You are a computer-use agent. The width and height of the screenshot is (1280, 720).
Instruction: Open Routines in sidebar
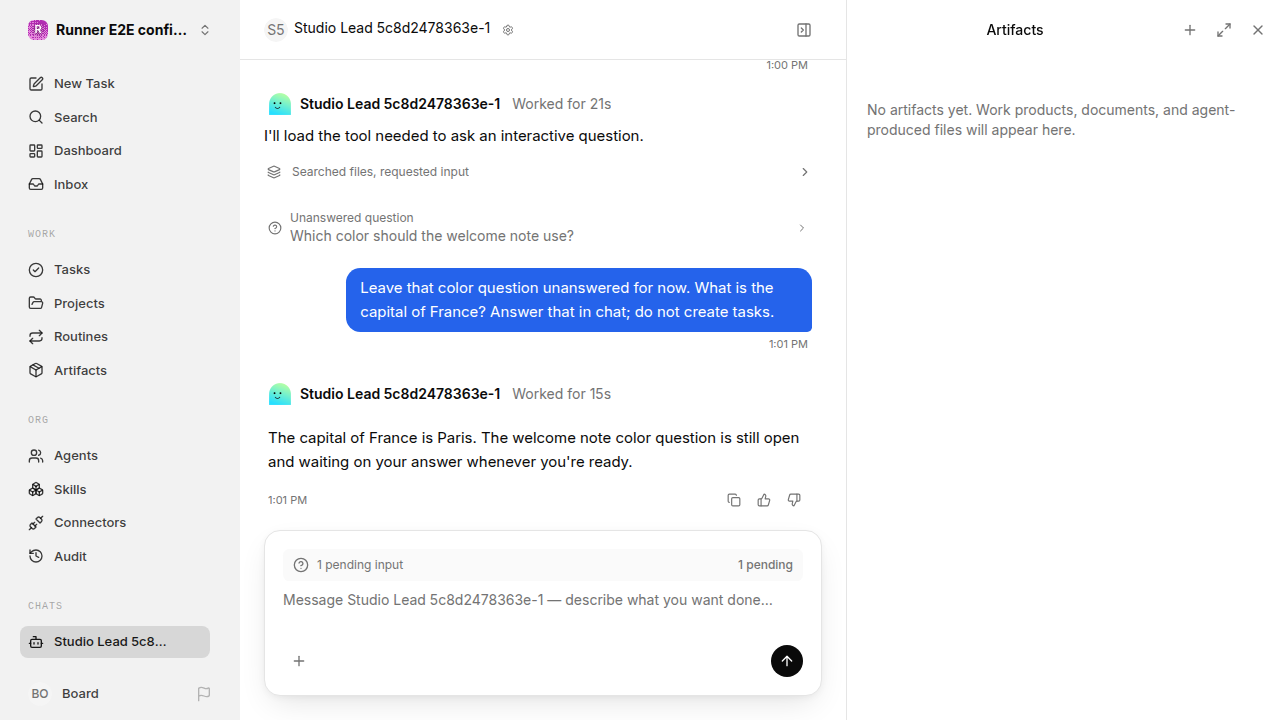click(120, 337)
